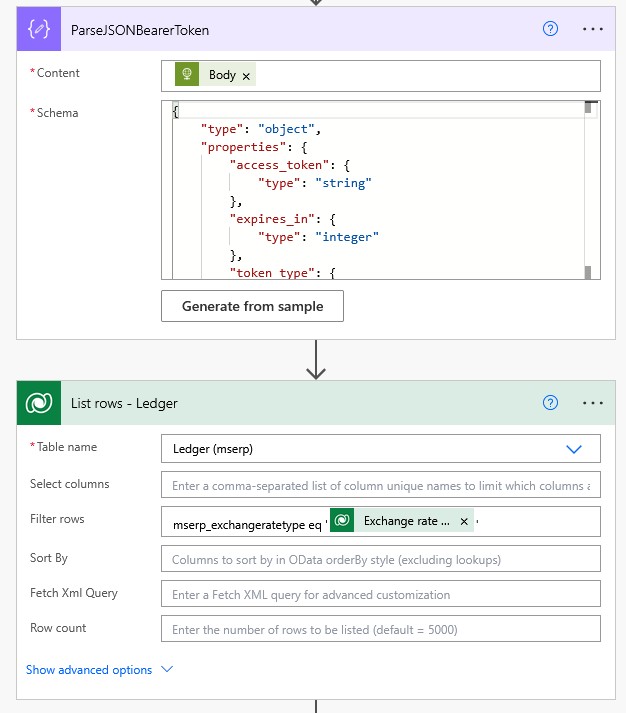Click Generate from sample button
This screenshot has height=713, width=626.
click(x=252, y=306)
